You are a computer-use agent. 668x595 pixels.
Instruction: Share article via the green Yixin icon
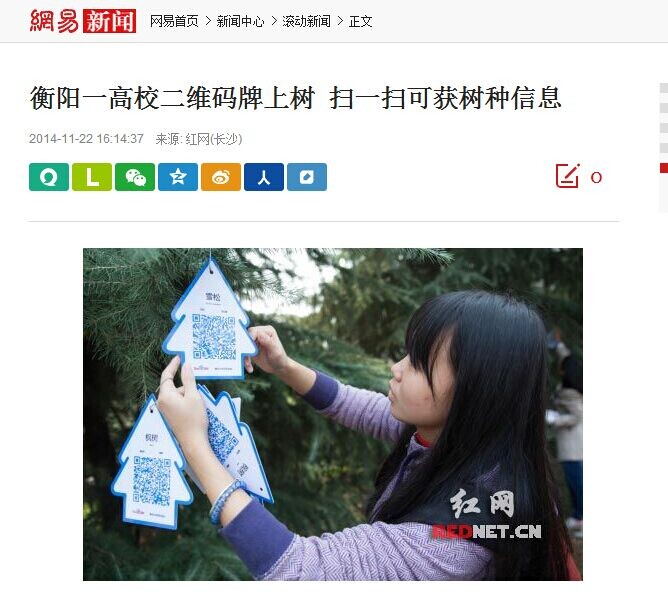49,177
